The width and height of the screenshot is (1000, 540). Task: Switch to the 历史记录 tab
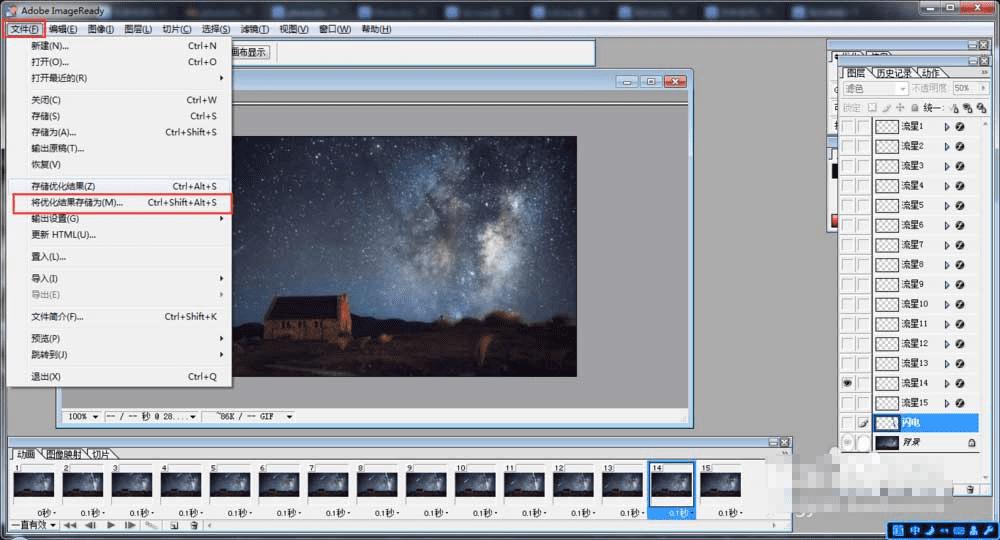pos(893,73)
